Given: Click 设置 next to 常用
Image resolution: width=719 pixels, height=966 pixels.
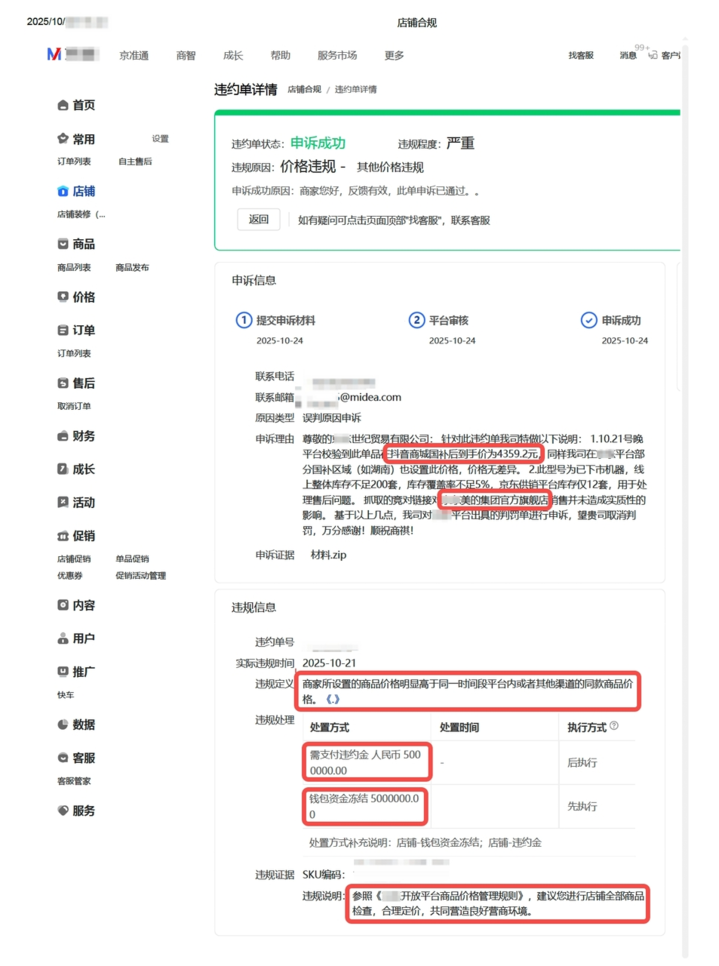Looking at the screenshot, I should [160, 140].
